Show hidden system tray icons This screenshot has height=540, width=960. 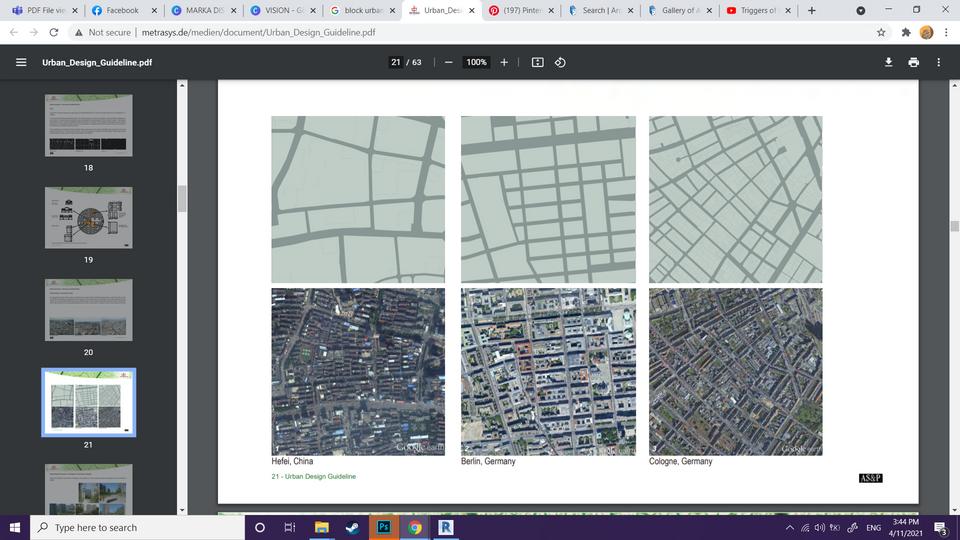790,527
